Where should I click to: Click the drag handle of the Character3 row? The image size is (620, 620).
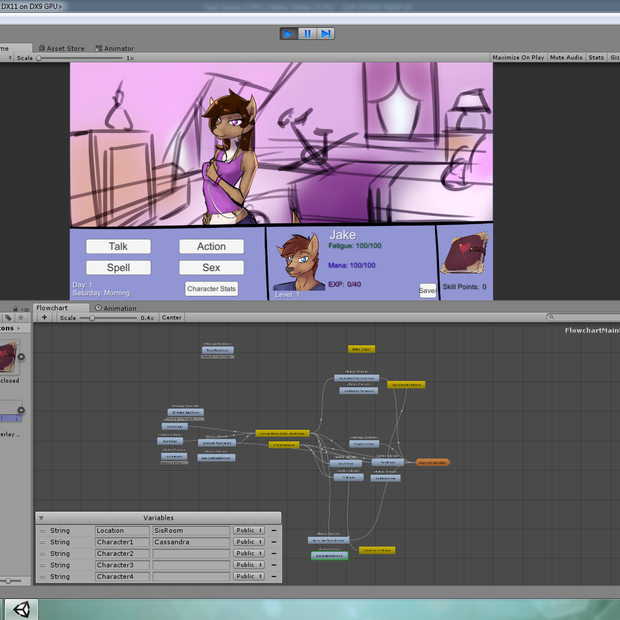tap(42, 565)
